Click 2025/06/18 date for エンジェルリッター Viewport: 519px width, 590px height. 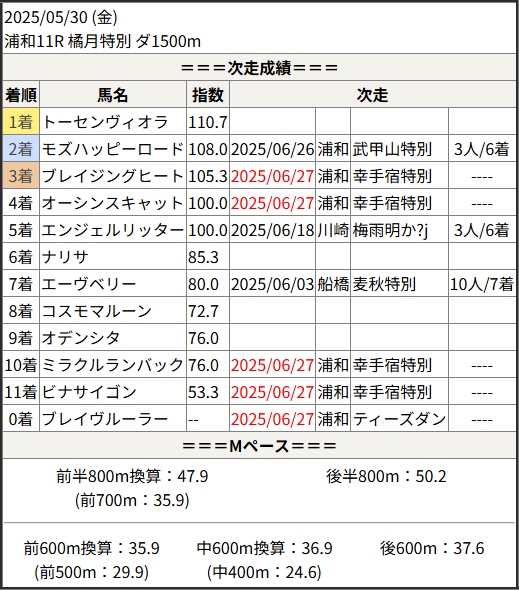[272, 230]
